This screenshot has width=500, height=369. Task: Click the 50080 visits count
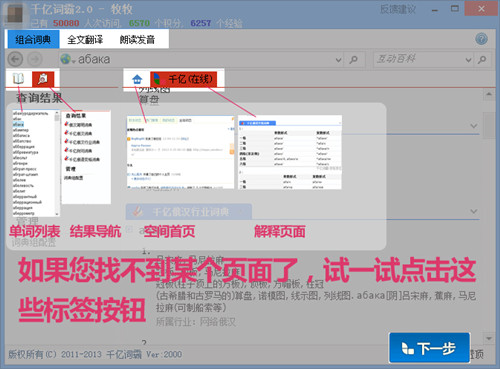point(66,23)
